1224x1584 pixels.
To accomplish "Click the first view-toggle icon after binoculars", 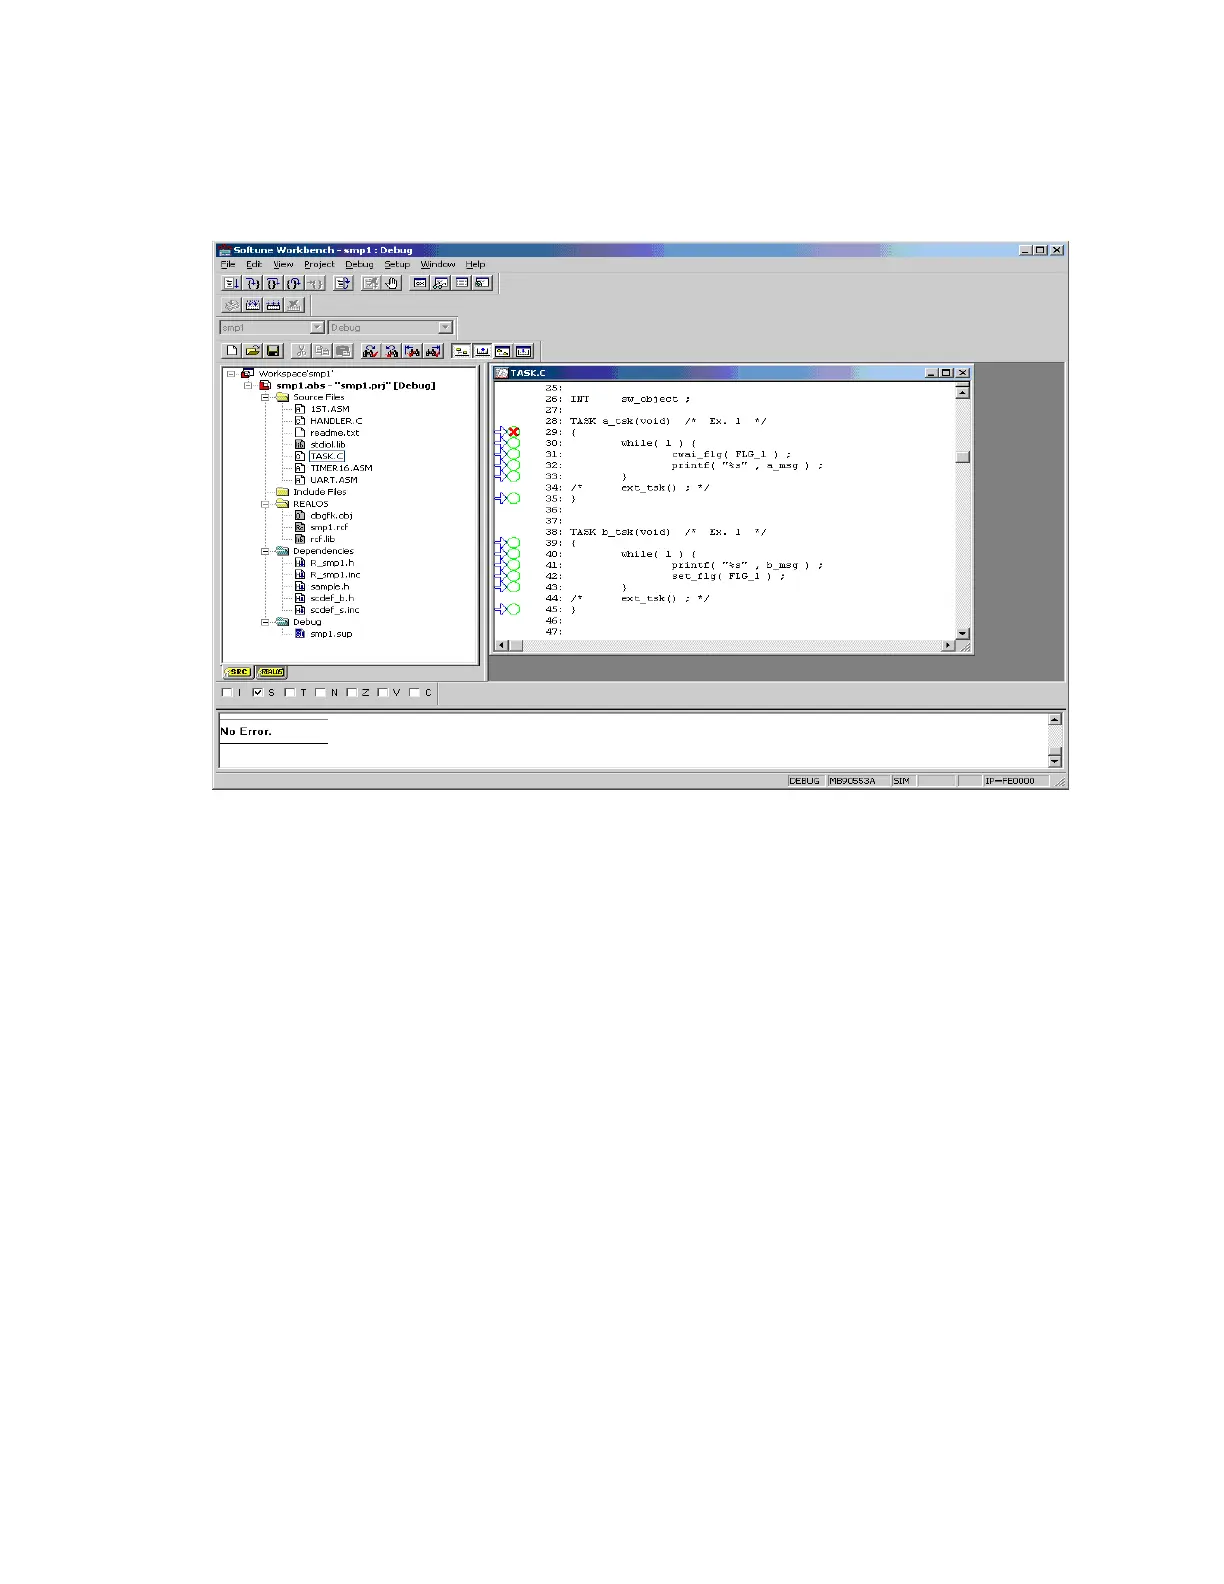I will coord(461,351).
